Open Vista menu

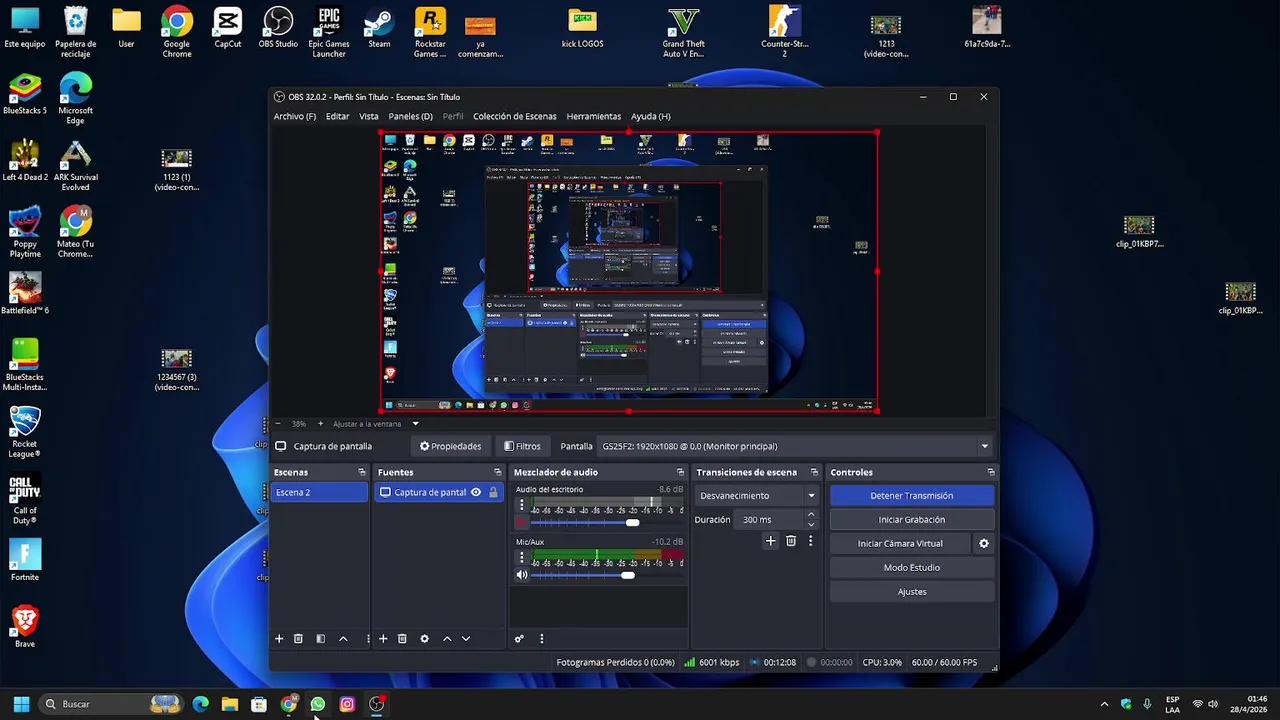[369, 116]
